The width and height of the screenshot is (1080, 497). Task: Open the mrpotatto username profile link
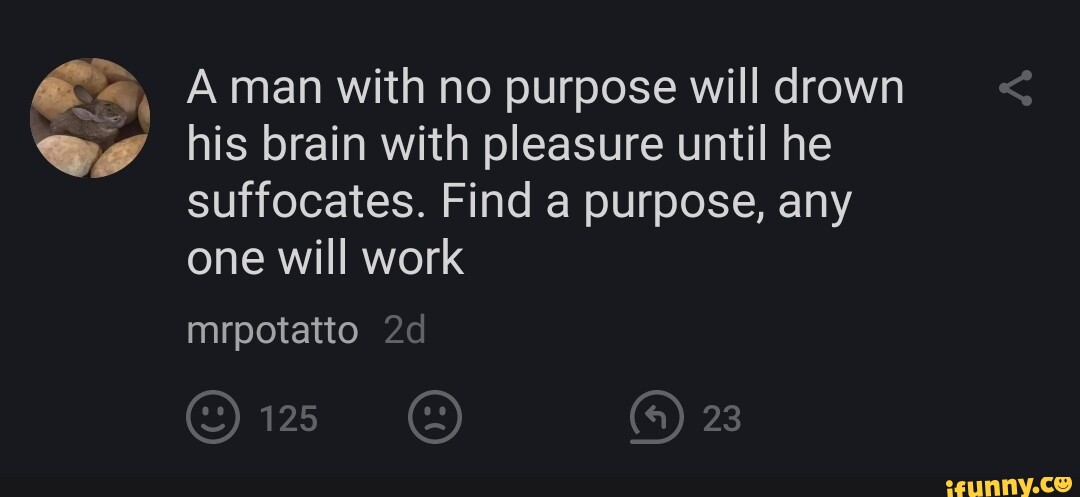tap(272, 330)
